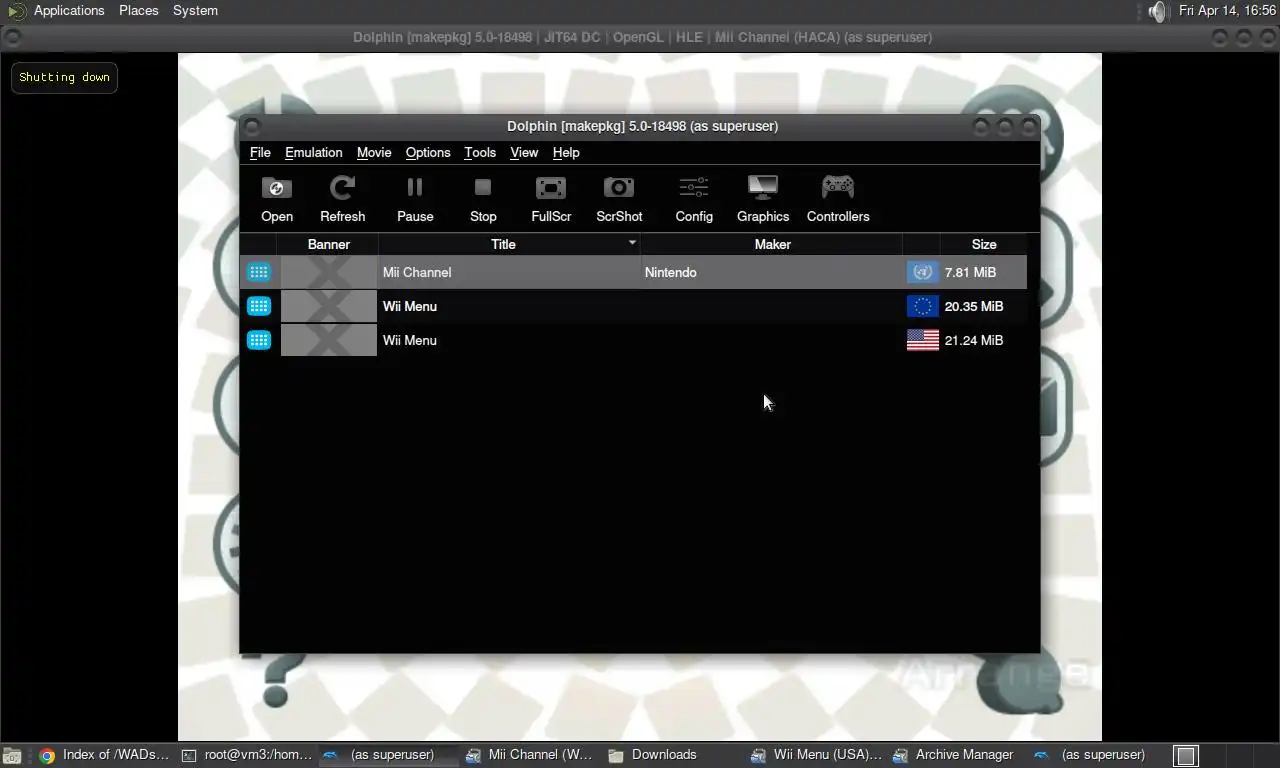Click the world region flag in Mii Channel row
The image size is (1280, 768).
click(x=922, y=272)
